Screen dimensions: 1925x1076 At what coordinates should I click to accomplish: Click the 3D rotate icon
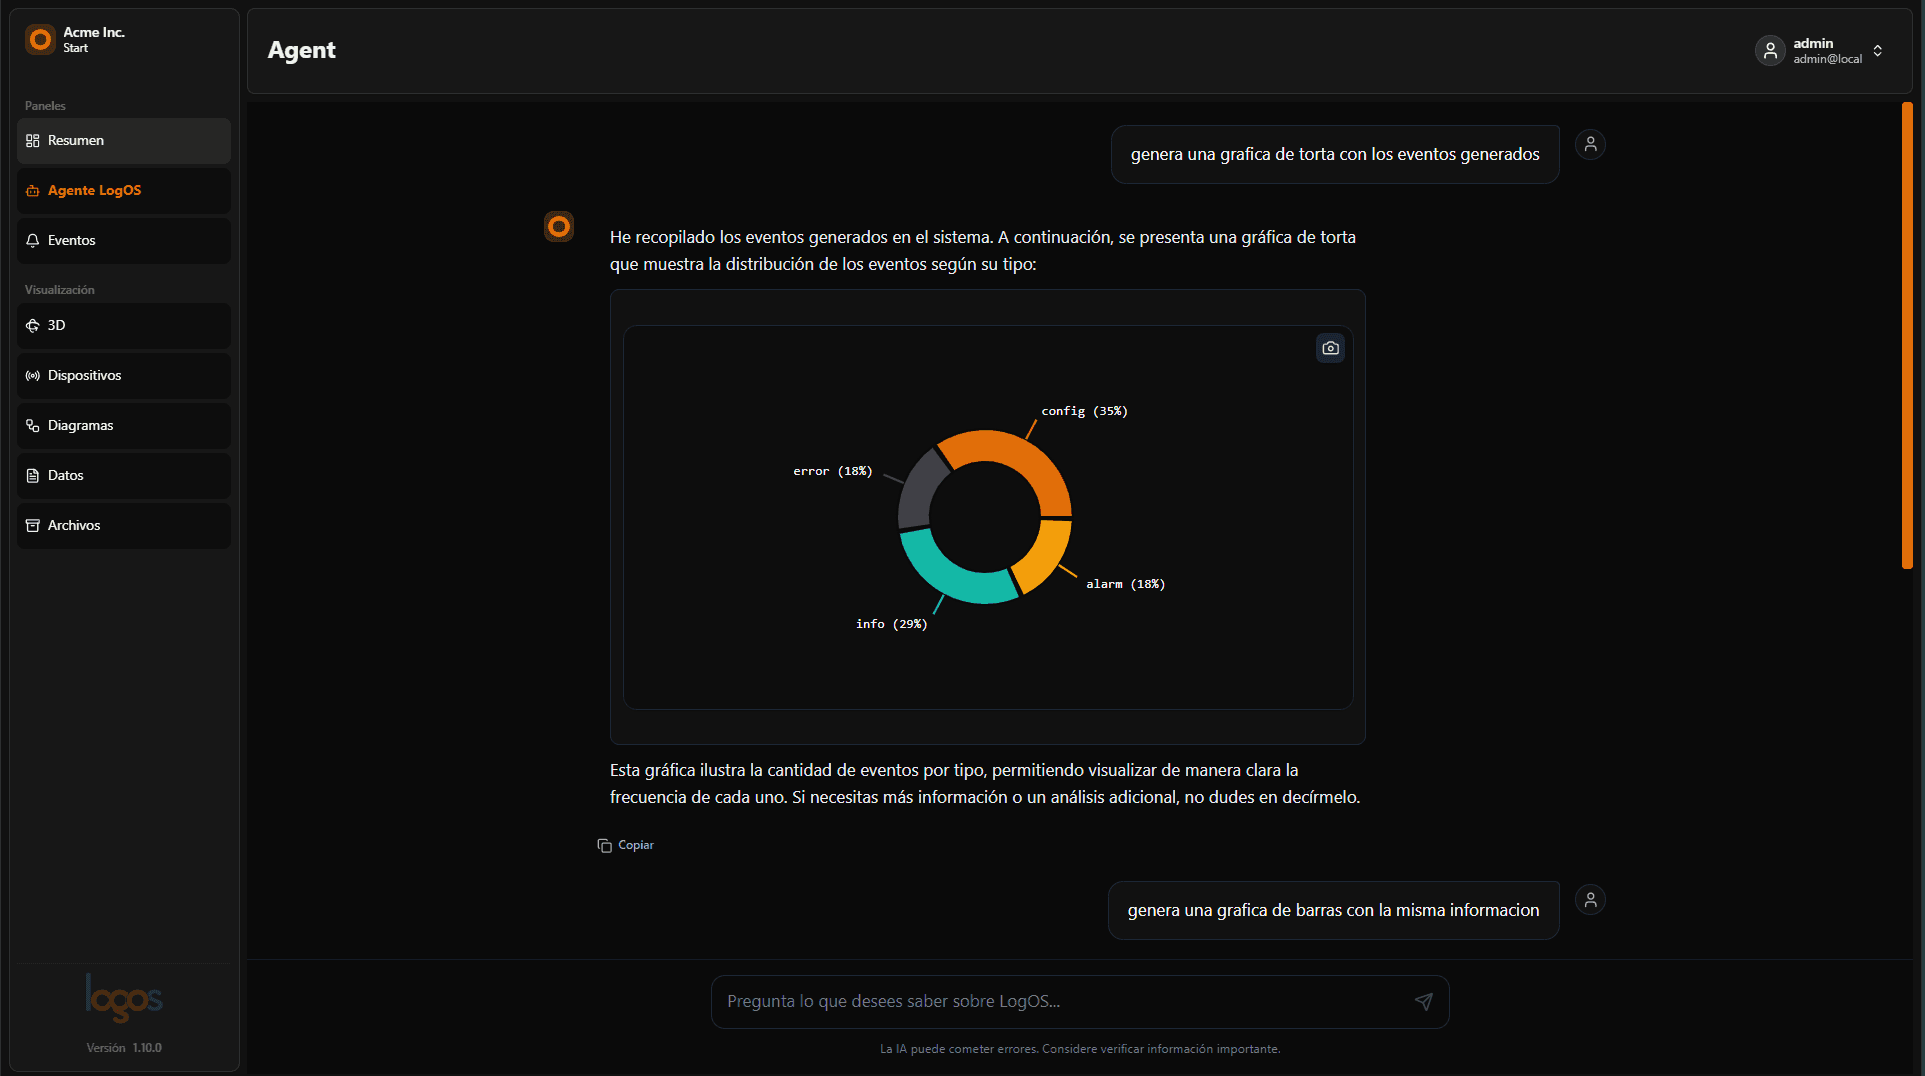(x=33, y=326)
